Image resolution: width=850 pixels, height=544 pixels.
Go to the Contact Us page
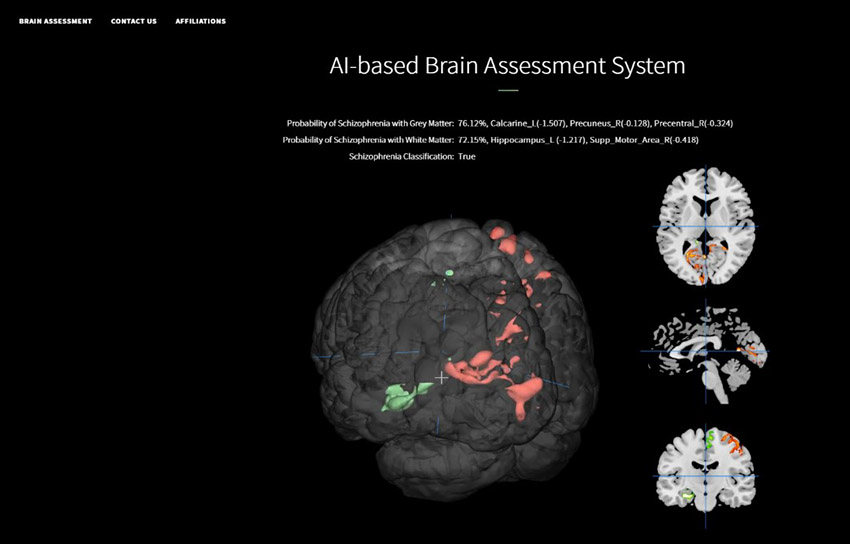pos(134,21)
